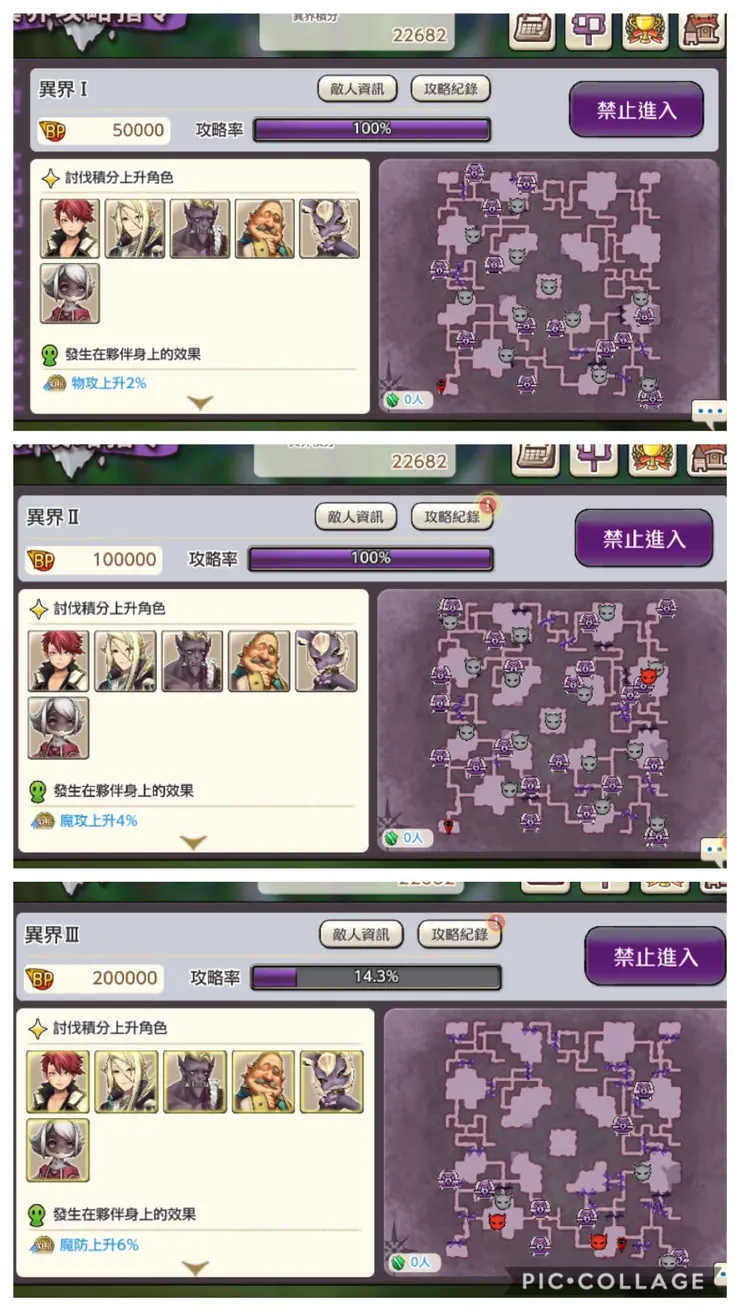Open chat bubble icon beside 異界Ⅰ map

(709, 411)
